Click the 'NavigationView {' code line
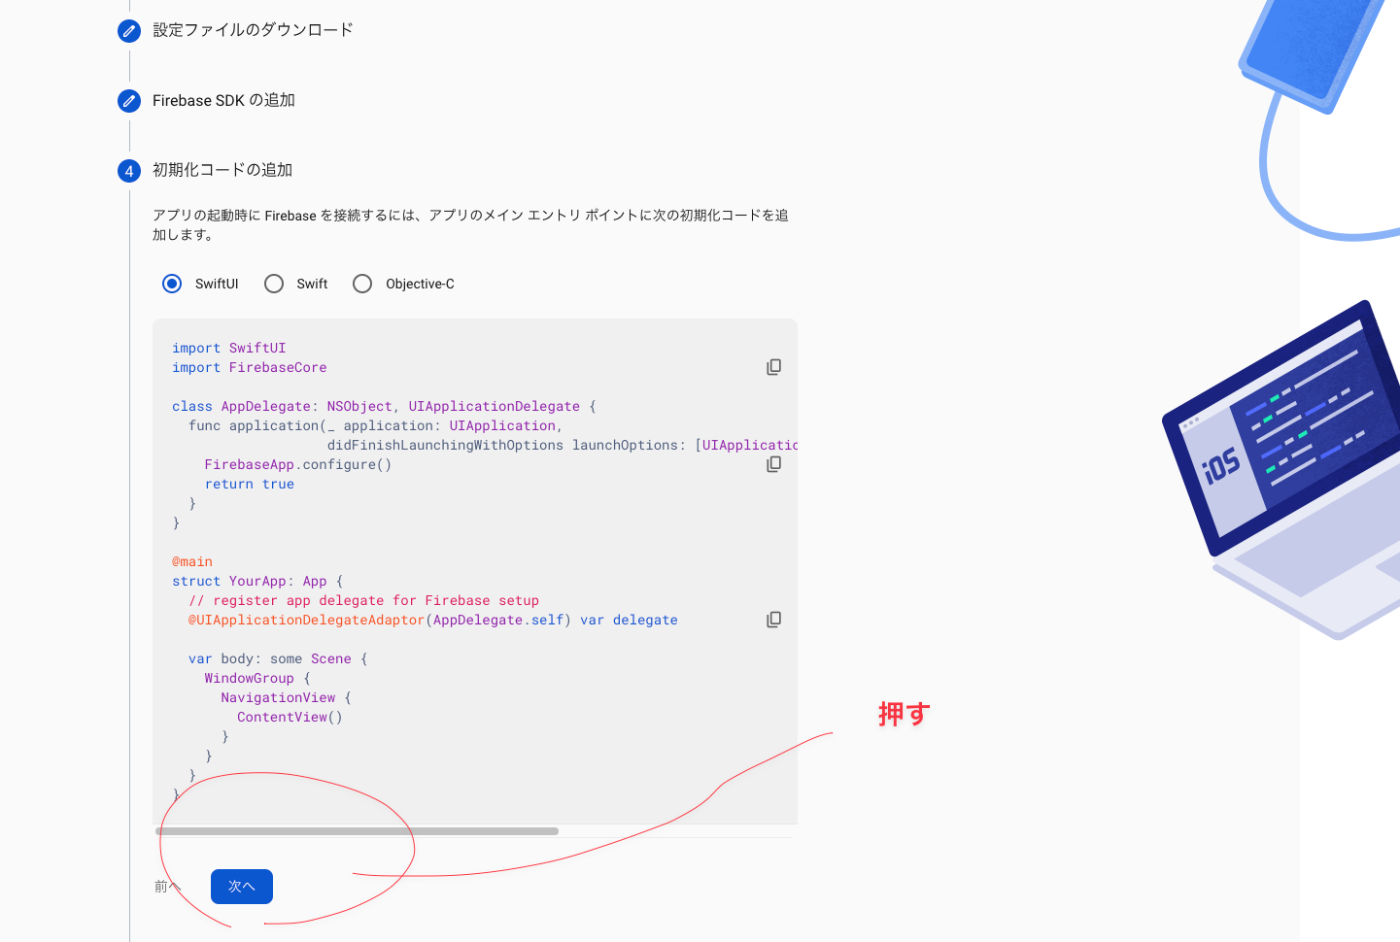This screenshot has height=942, width=1400. coord(286,698)
